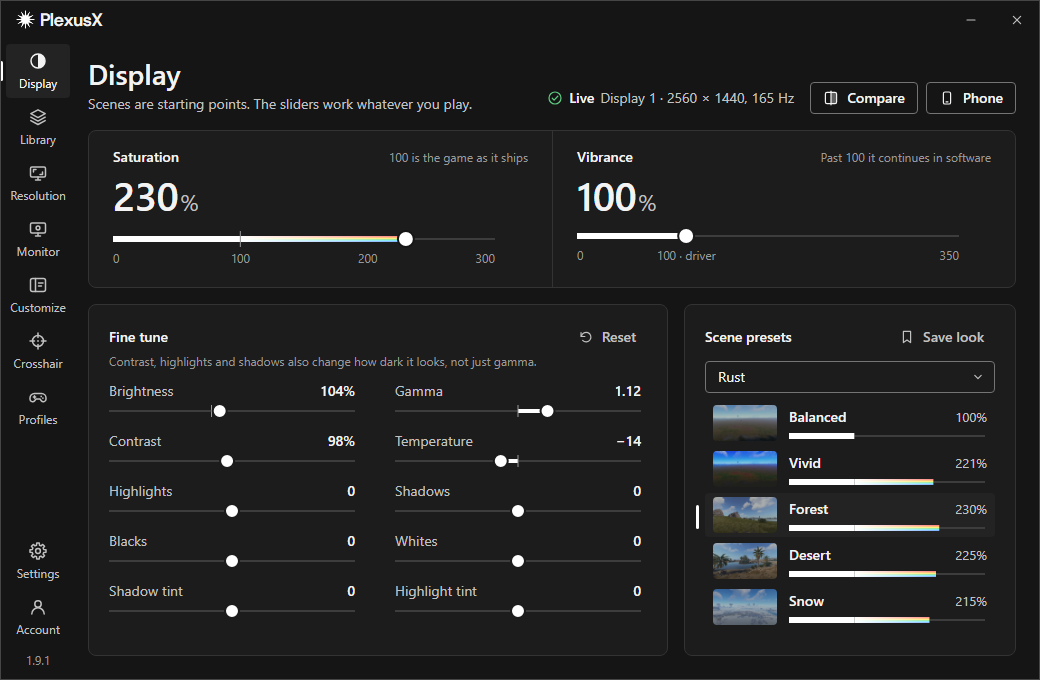
Task: Click the Brightness 104% value
Action: (338, 391)
